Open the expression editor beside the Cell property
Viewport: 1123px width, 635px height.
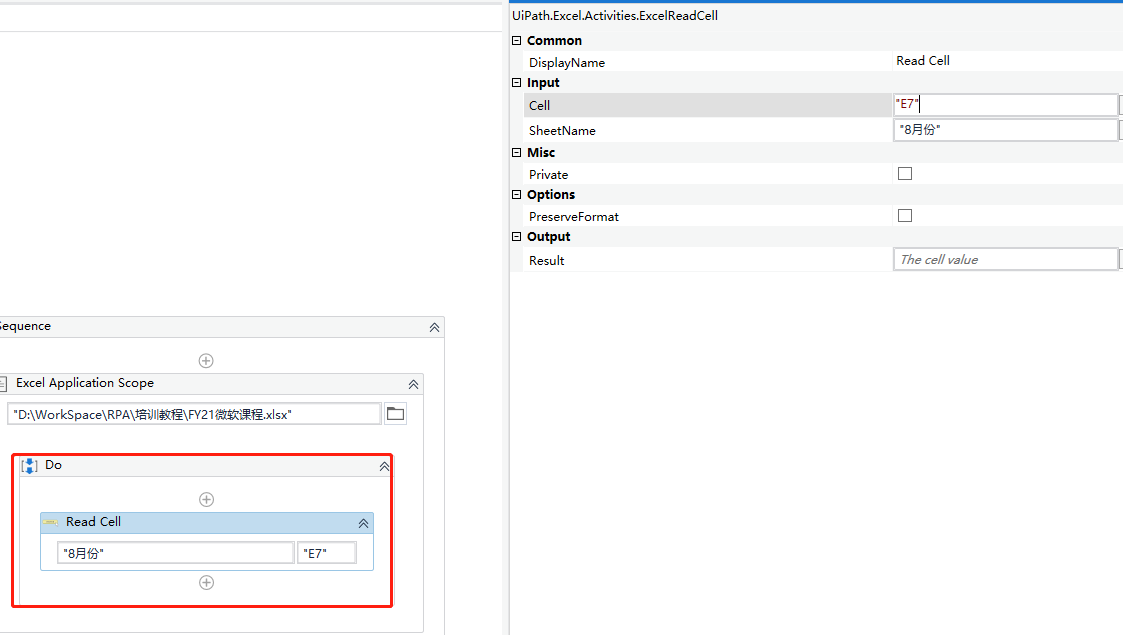coord(1119,104)
